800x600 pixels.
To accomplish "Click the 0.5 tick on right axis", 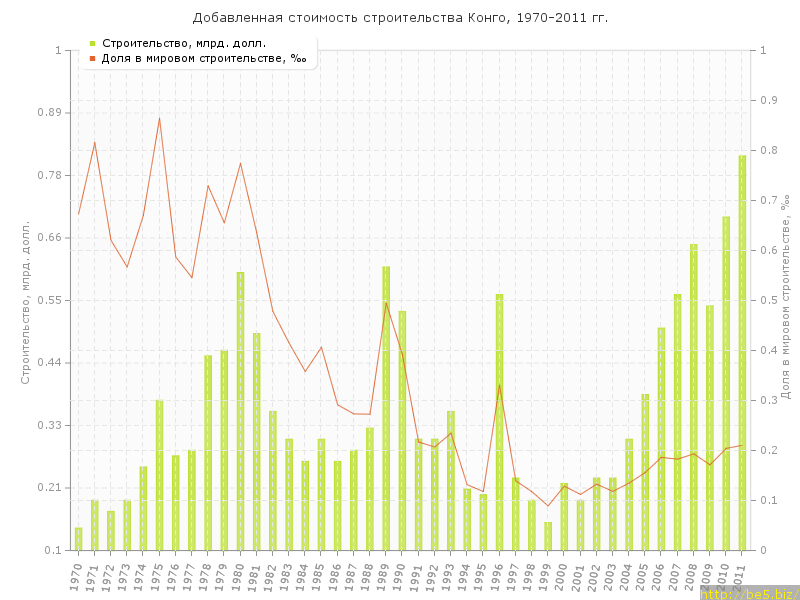I will (x=768, y=300).
